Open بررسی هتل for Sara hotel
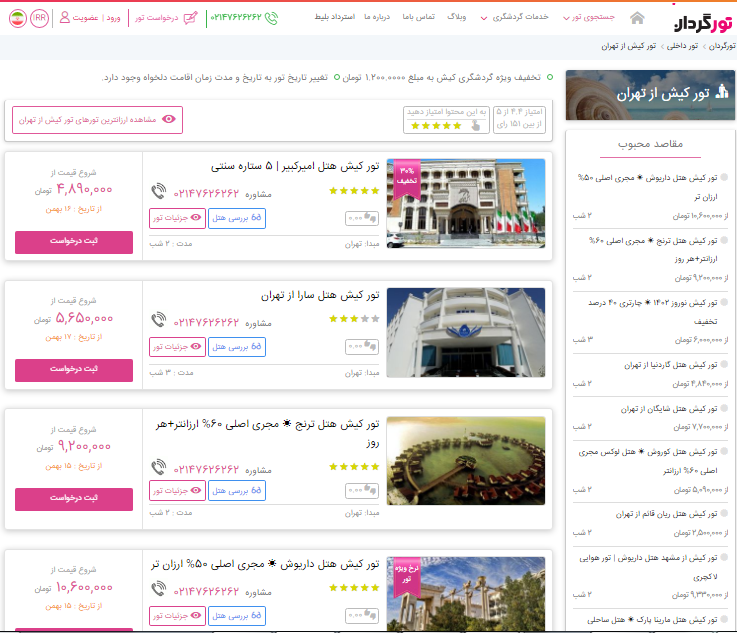The width and height of the screenshot is (737, 633). 237,347
